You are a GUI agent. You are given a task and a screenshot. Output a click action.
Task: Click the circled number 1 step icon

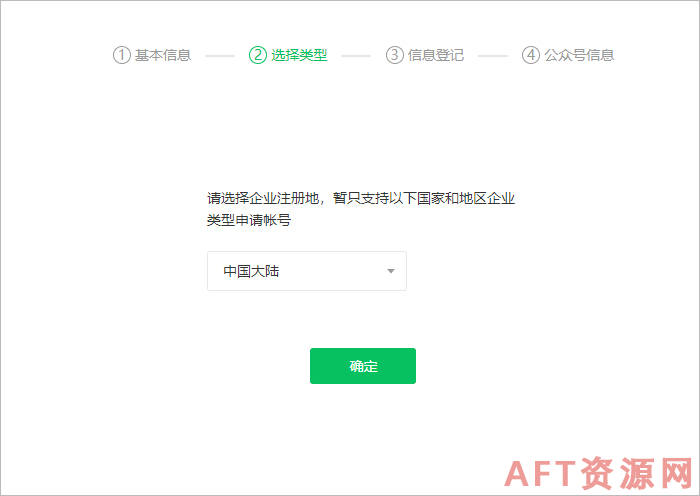click(x=121, y=55)
